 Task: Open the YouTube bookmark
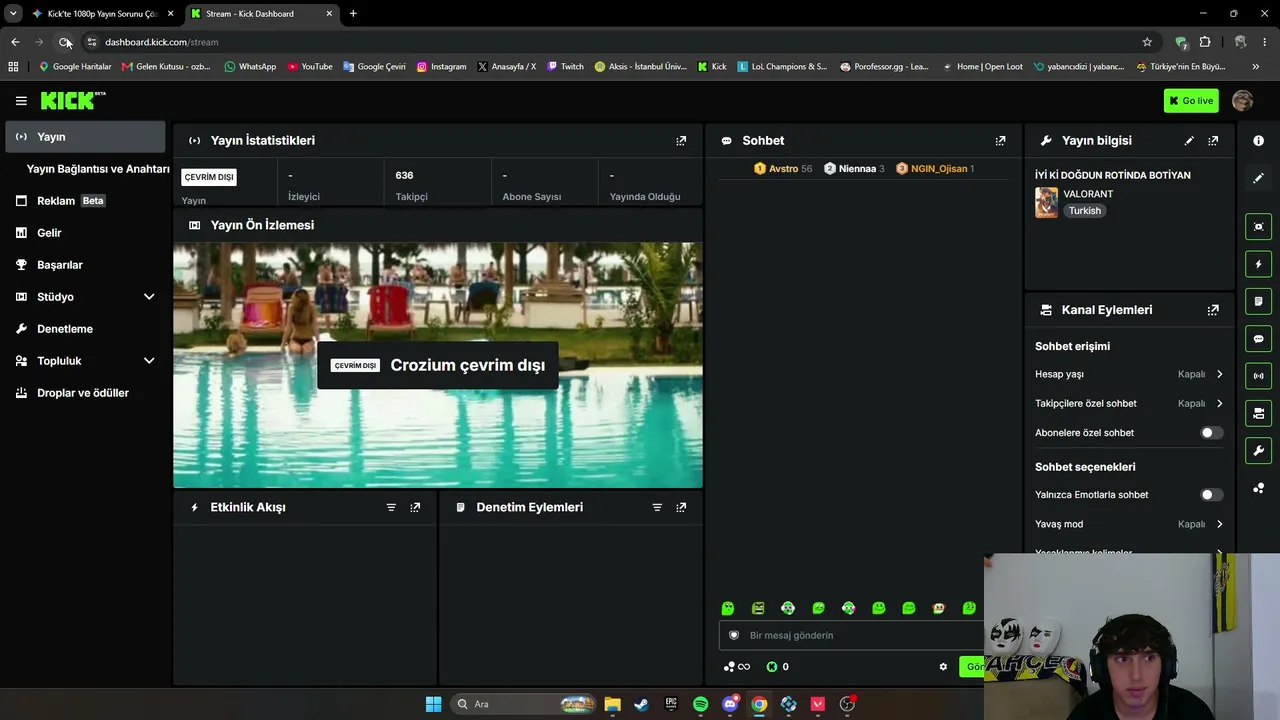point(310,67)
